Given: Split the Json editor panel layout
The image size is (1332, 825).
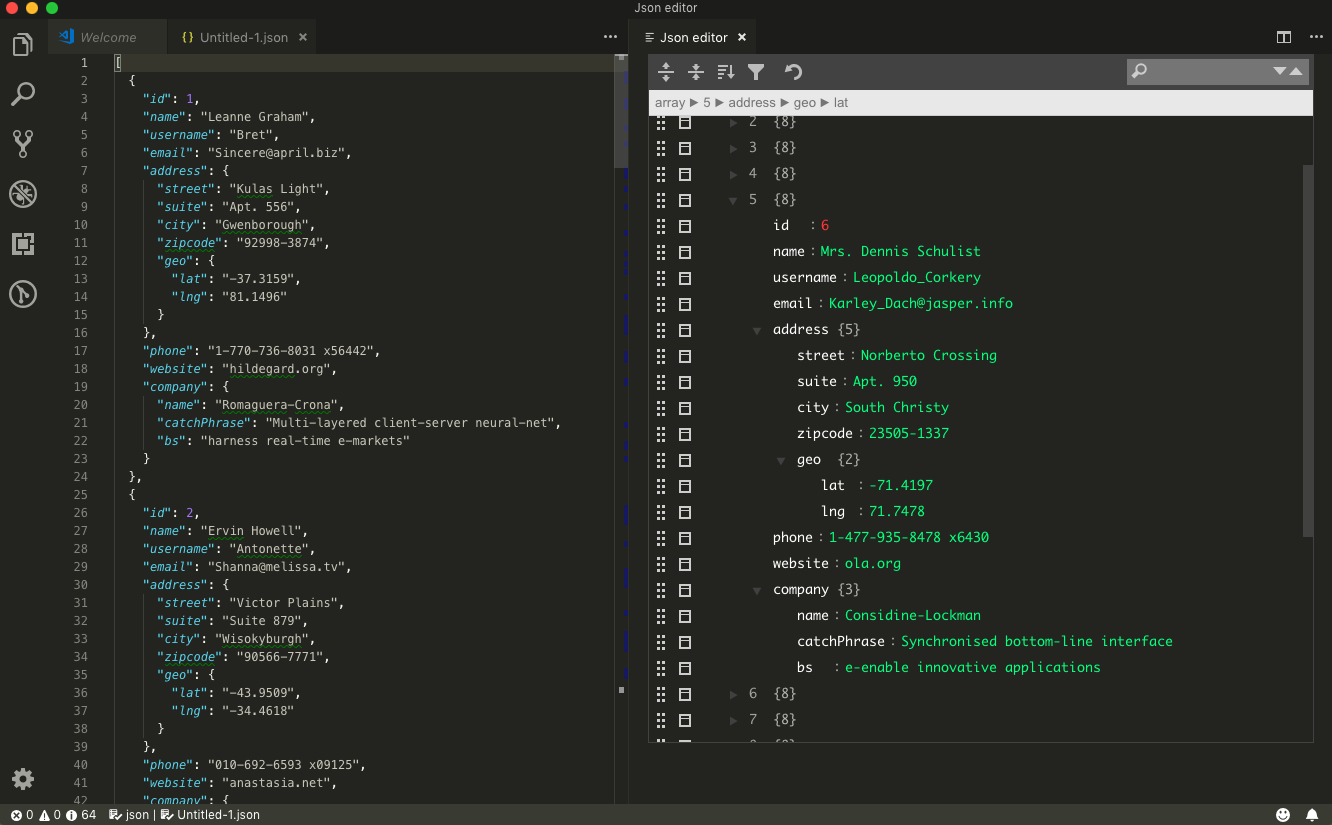Looking at the screenshot, I should tap(1284, 37).
